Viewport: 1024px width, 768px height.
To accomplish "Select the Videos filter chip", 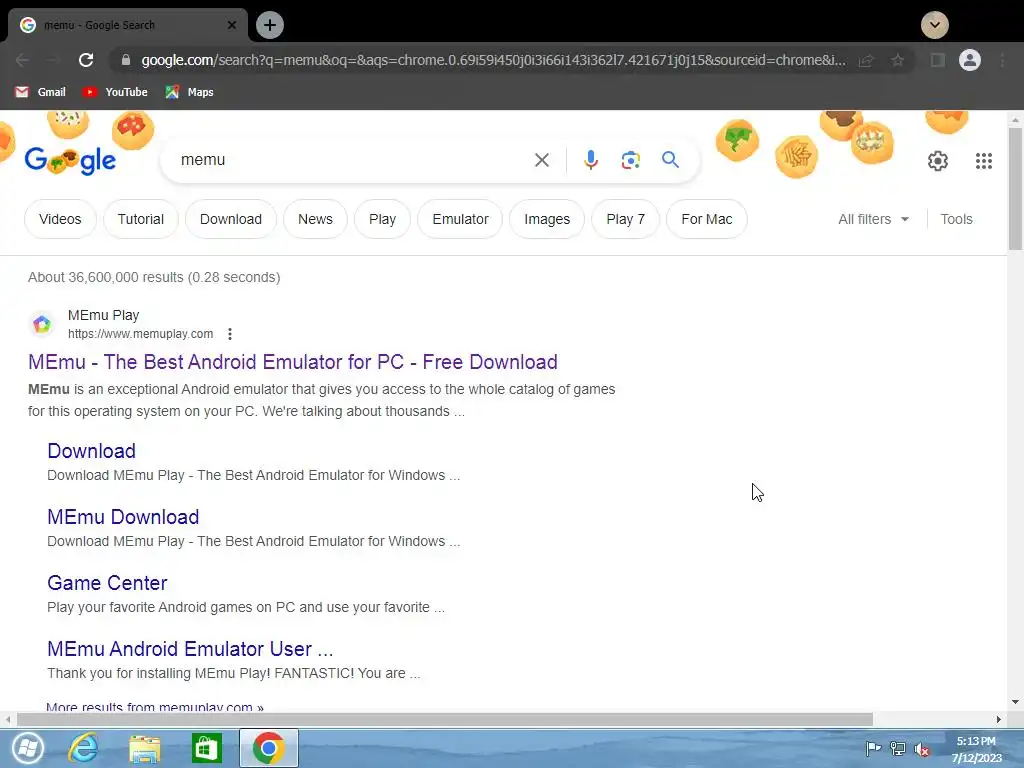I will coord(60,219).
